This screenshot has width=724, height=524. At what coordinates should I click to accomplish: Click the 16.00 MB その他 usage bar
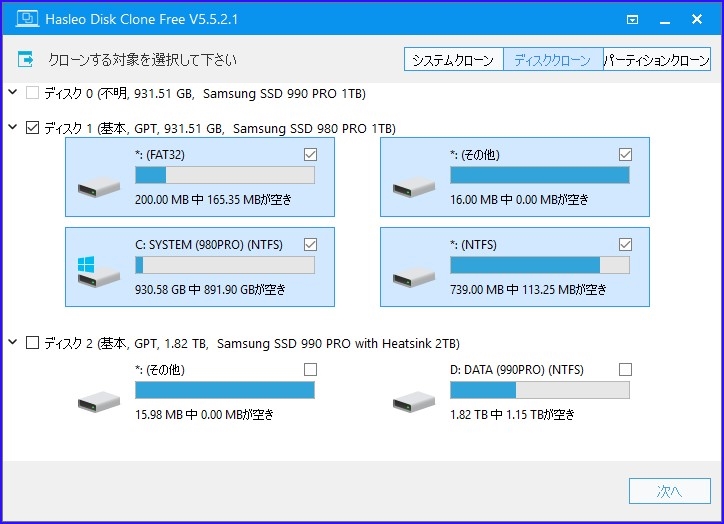pyautogui.click(x=540, y=175)
